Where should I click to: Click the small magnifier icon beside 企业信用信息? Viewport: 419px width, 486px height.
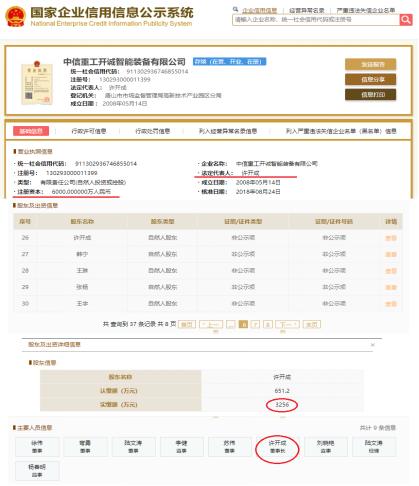(x=235, y=10)
